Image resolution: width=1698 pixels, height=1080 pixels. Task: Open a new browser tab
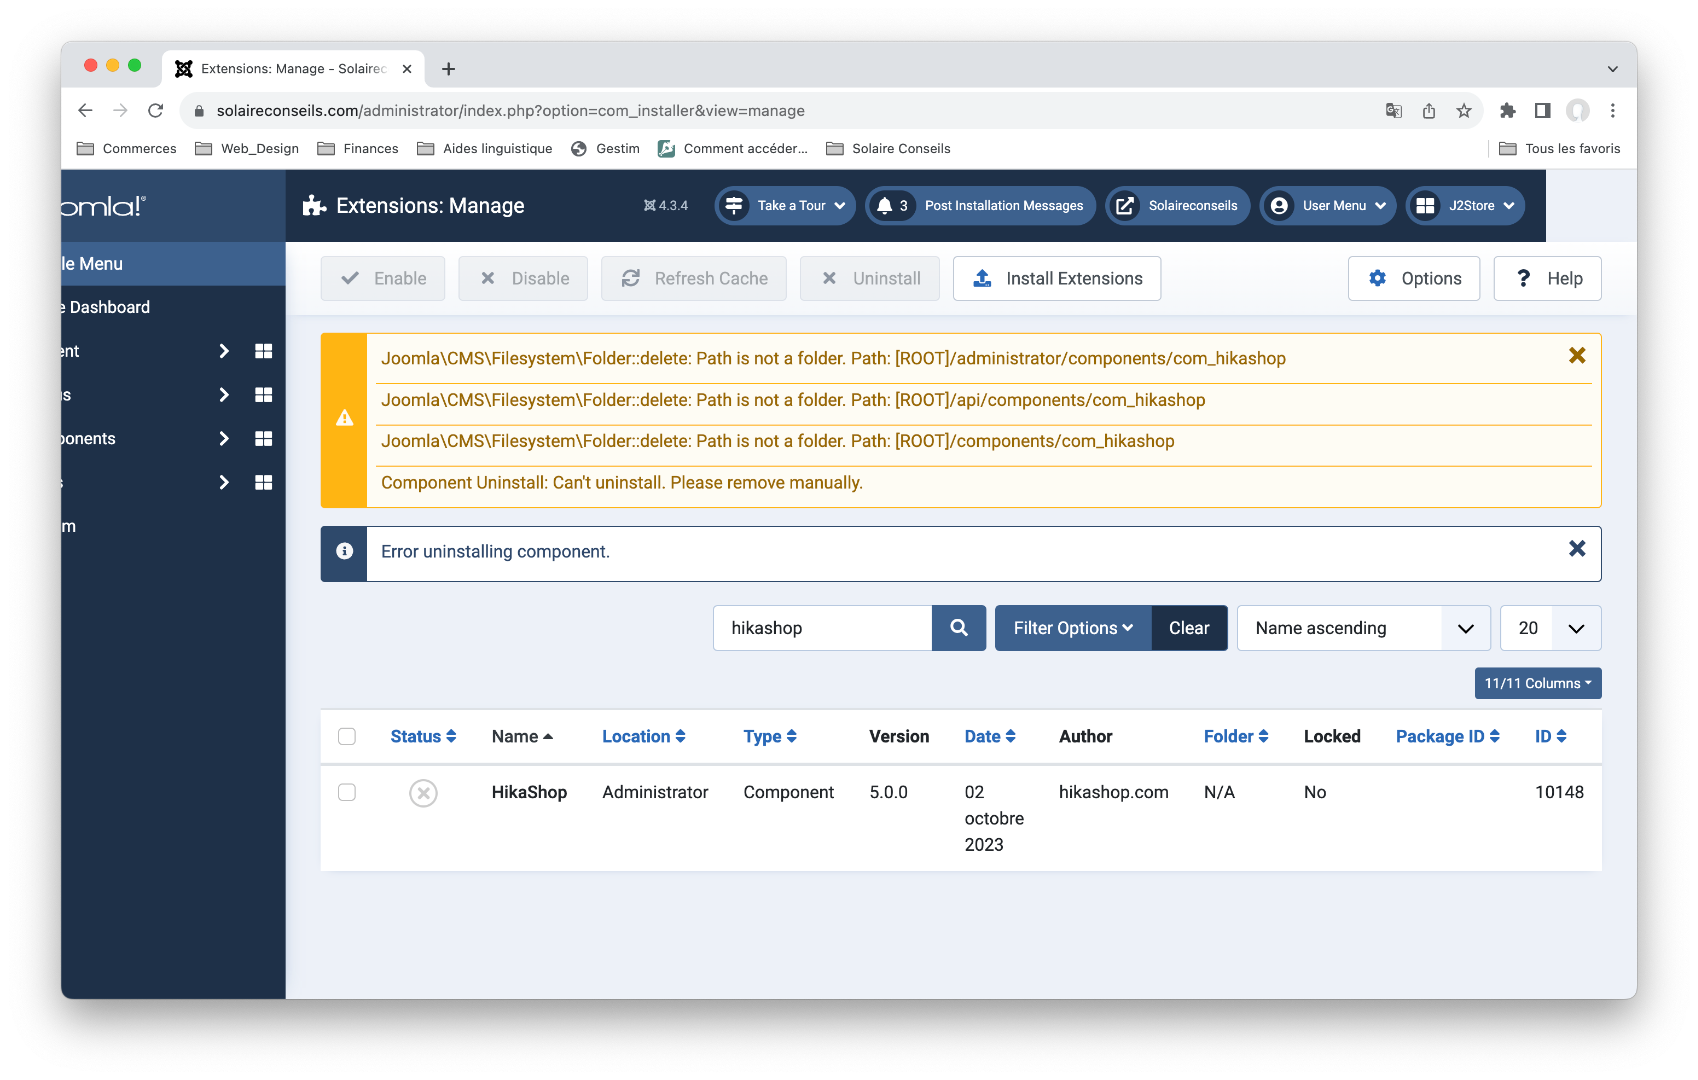(x=449, y=69)
